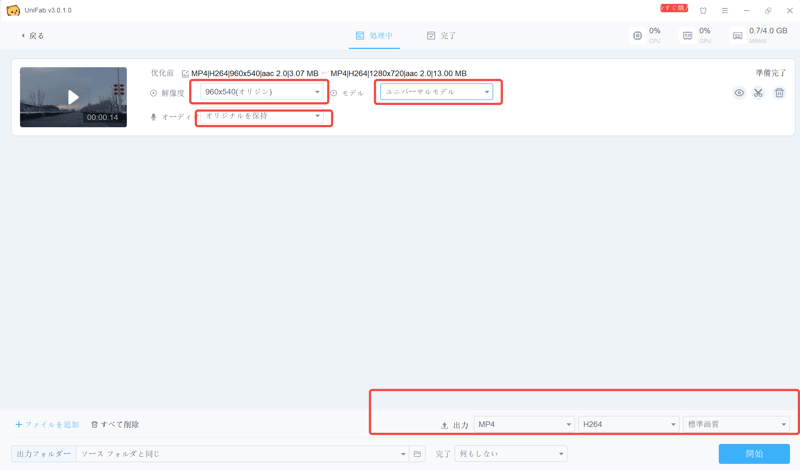The image size is (800, 470).
Task: Expand the H264 codec dropdown
Action: pyautogui.click(x=628, y=425)
